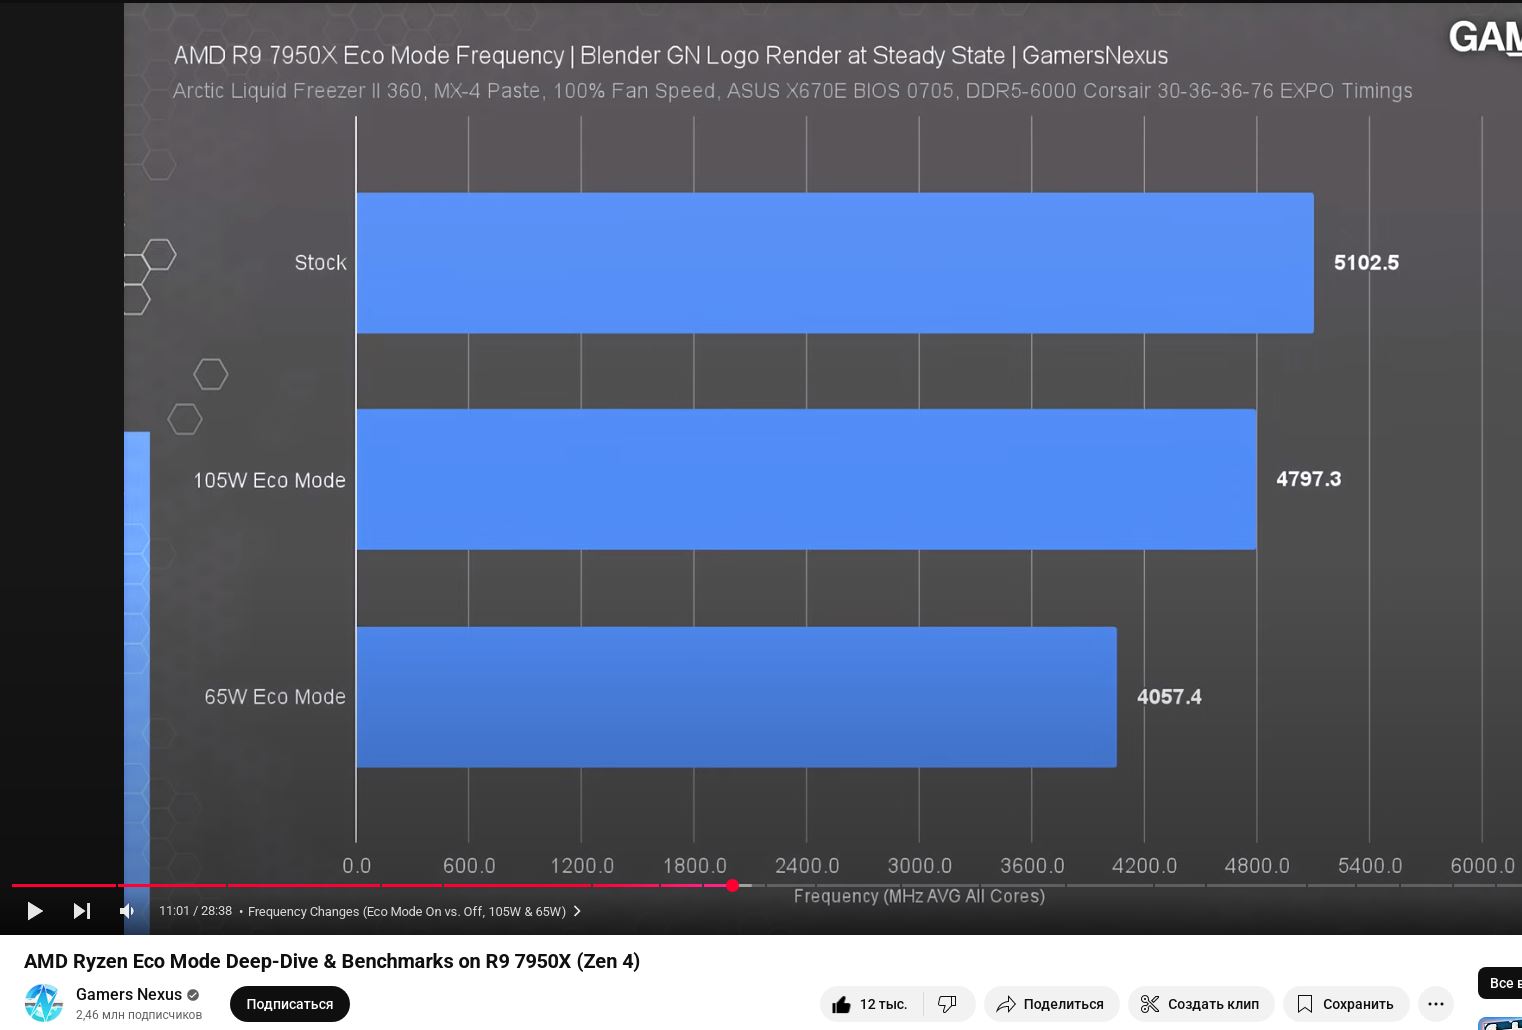Viewport: 1522px width, 1030px height.
Task: Subscribe with the Подписаться button
Action: coord(290,1004)
